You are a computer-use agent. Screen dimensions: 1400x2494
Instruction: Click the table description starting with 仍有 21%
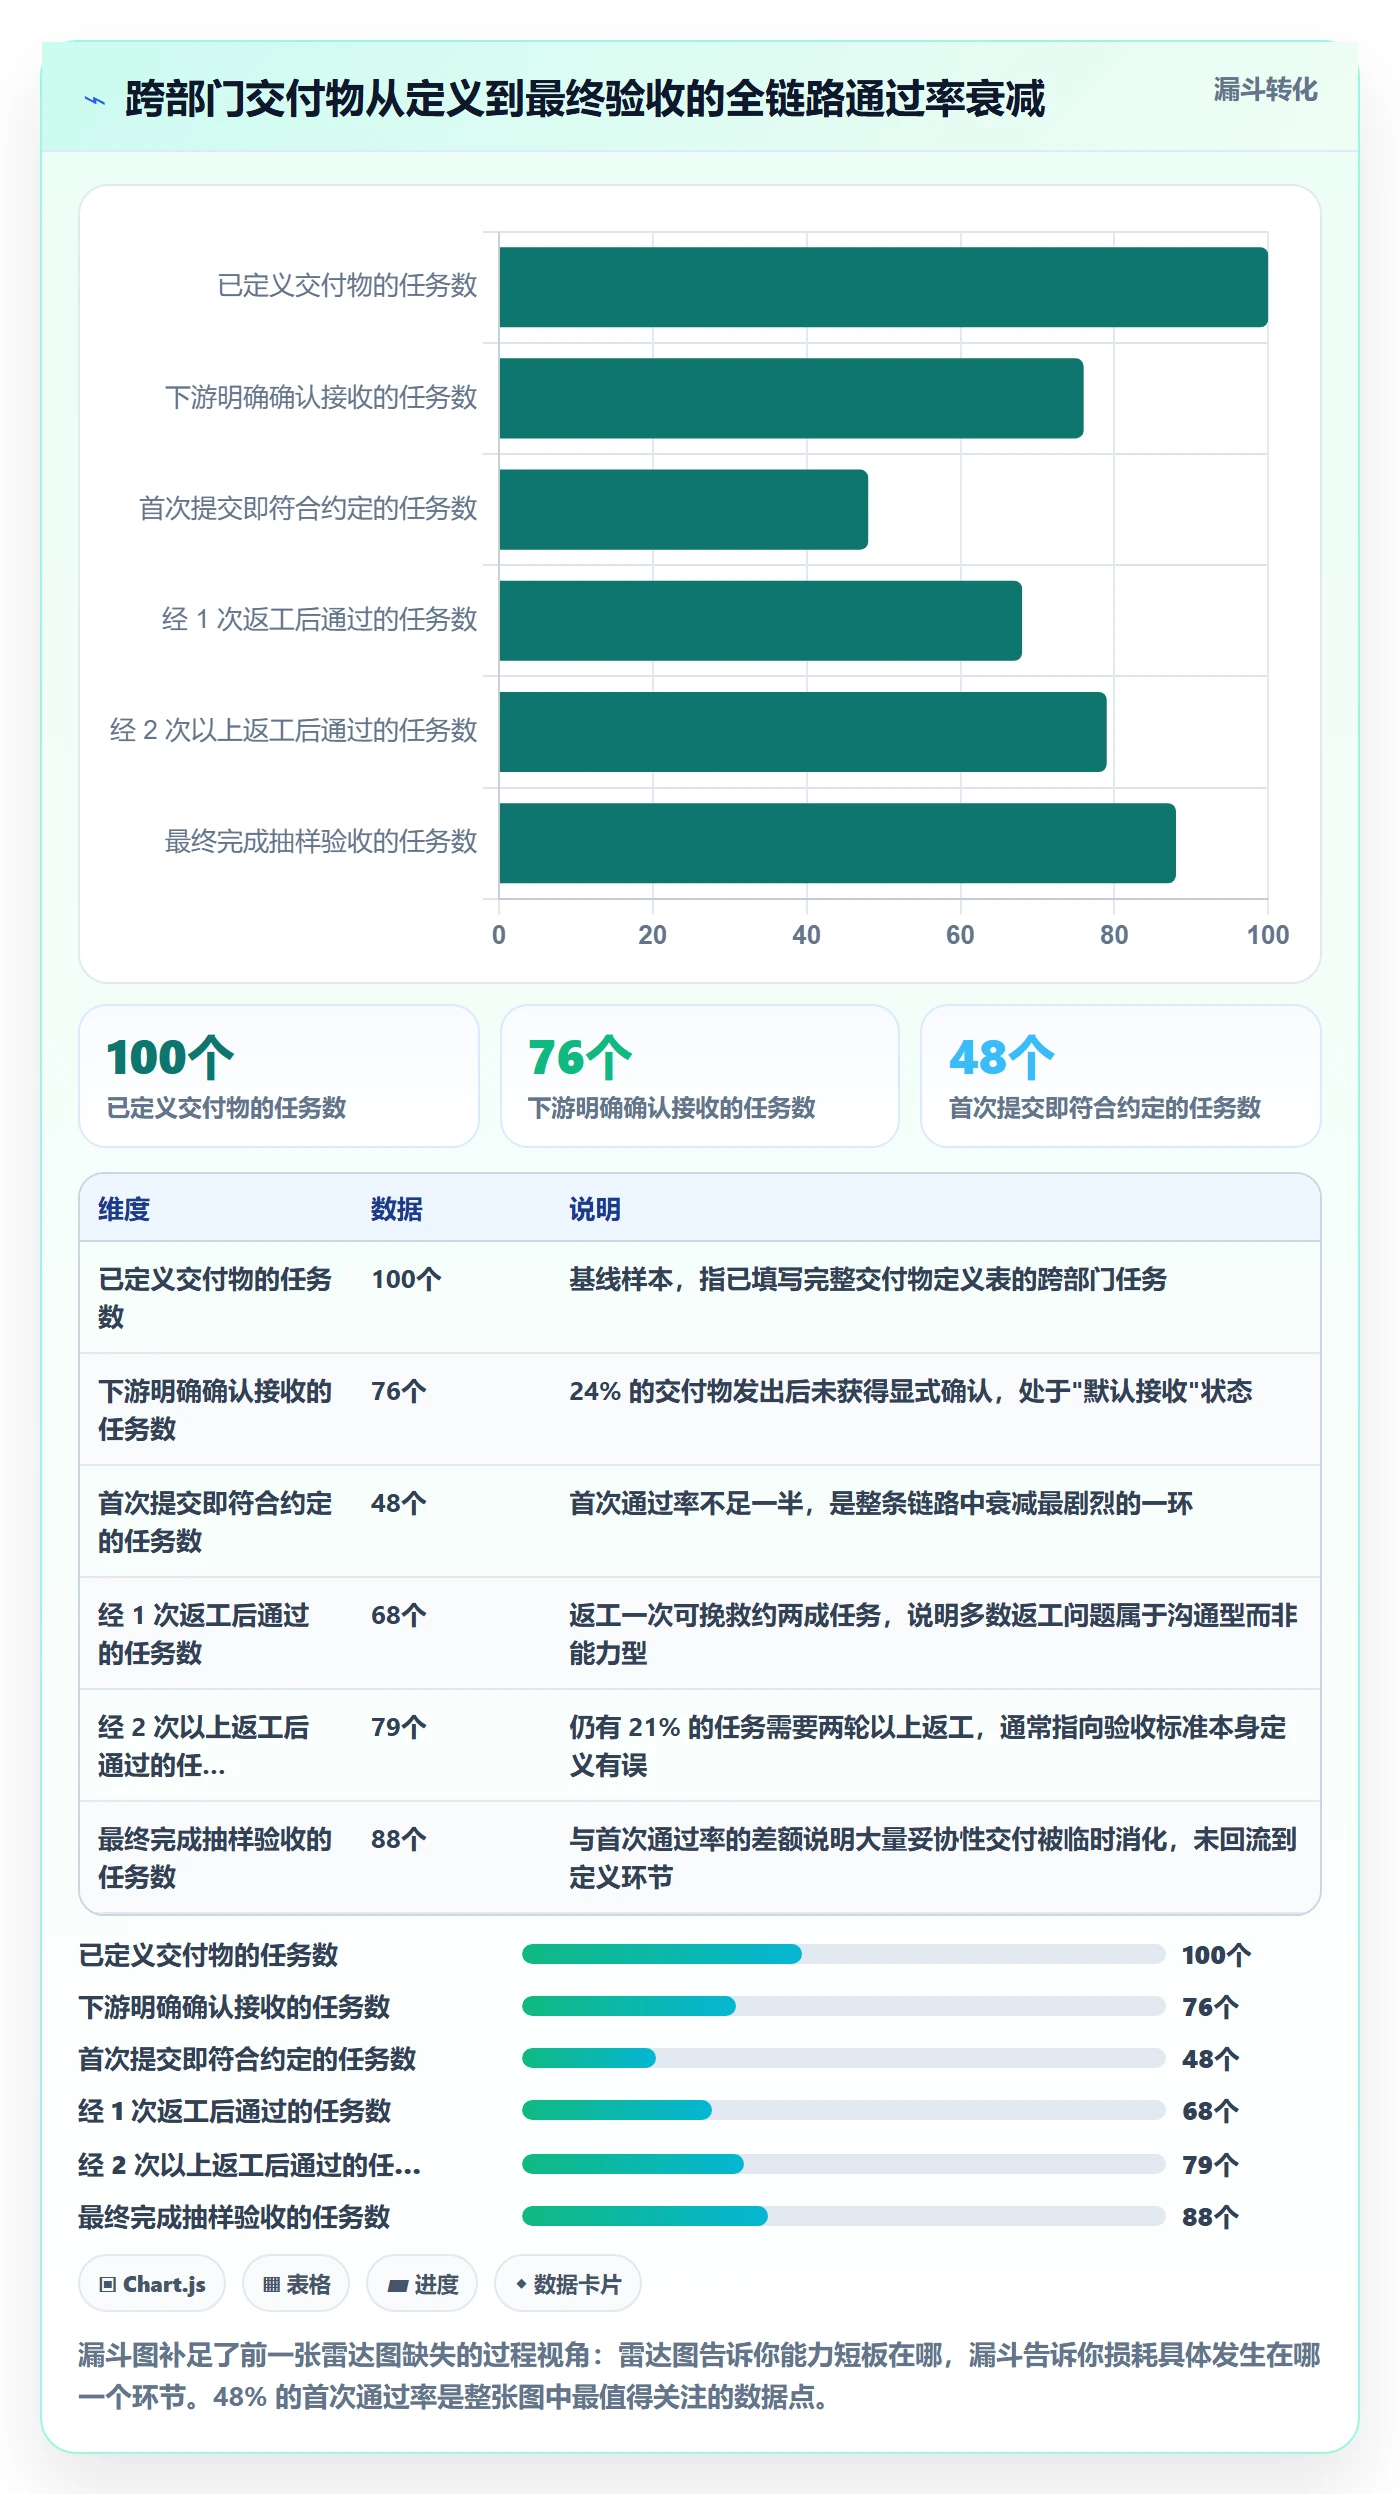point(928,1746)
